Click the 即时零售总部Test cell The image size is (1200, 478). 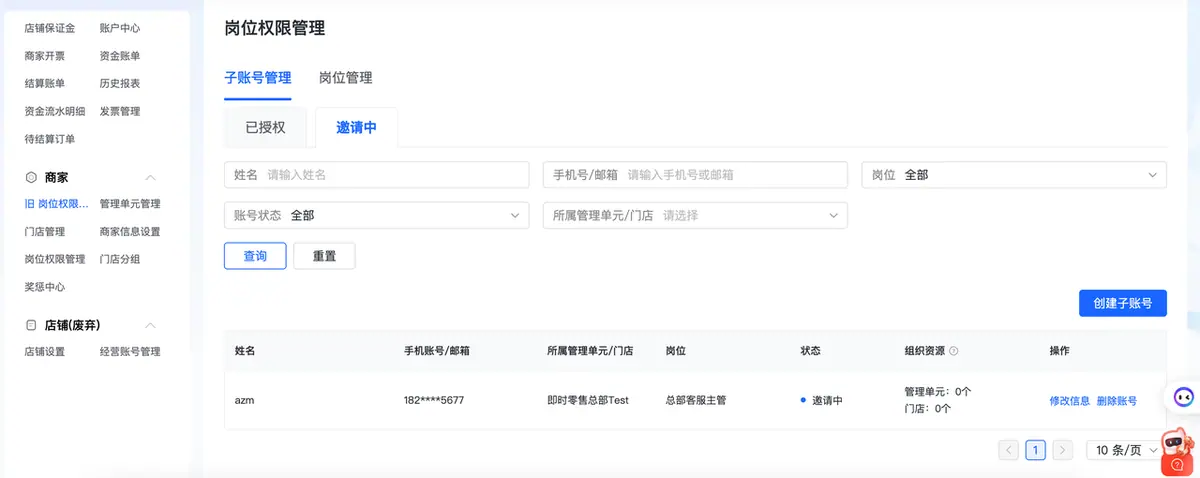588,400
